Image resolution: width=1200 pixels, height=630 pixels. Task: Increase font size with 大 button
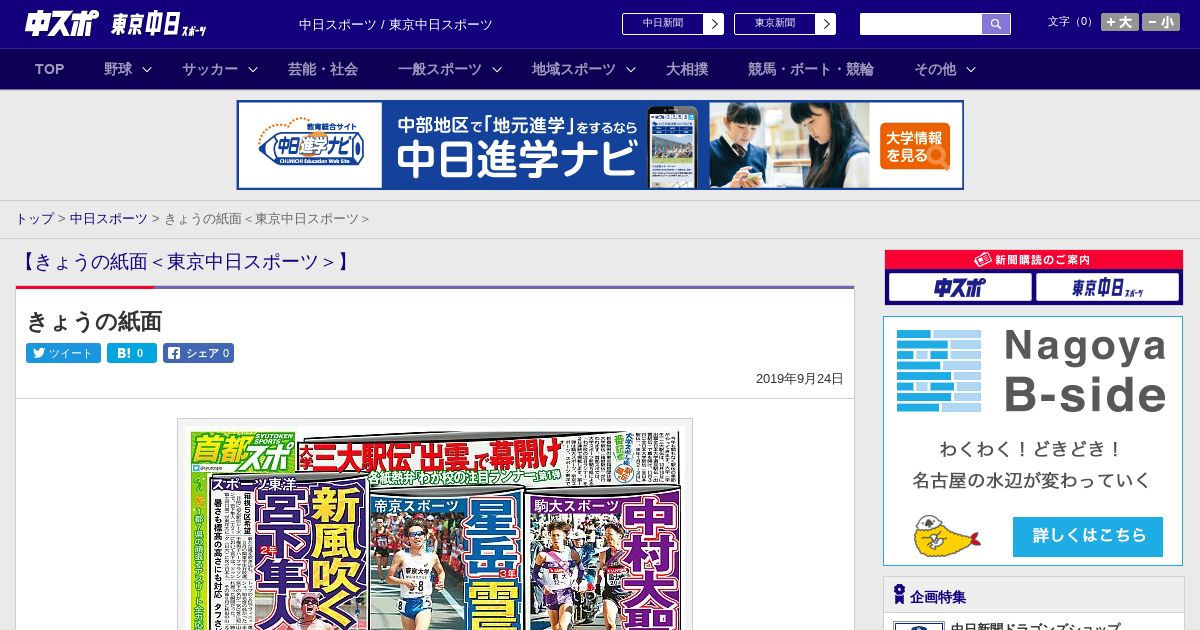(x=1120, y=22)
